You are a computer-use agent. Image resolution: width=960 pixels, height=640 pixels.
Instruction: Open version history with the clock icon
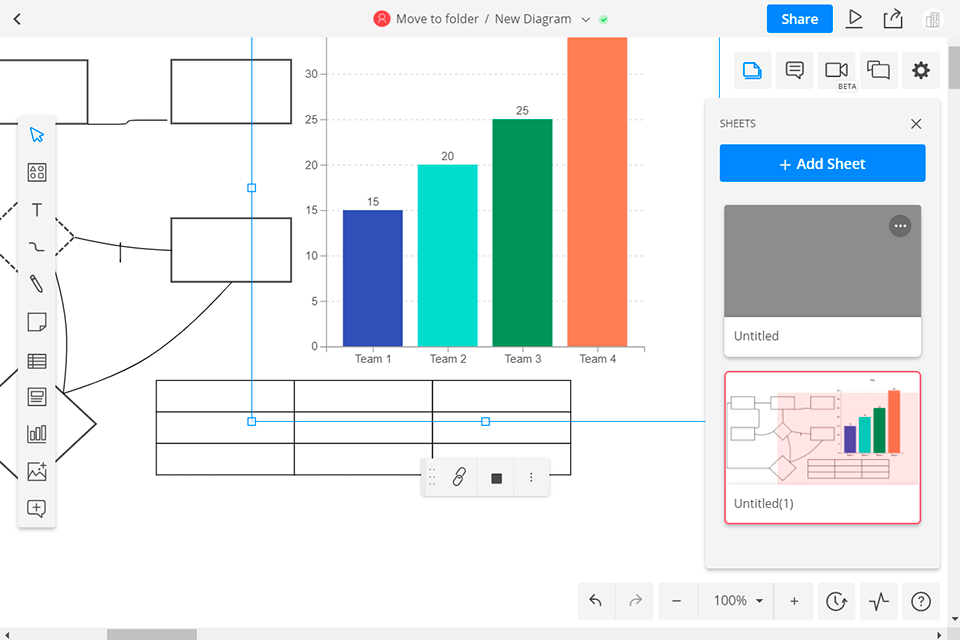click(x=836, y=601)
